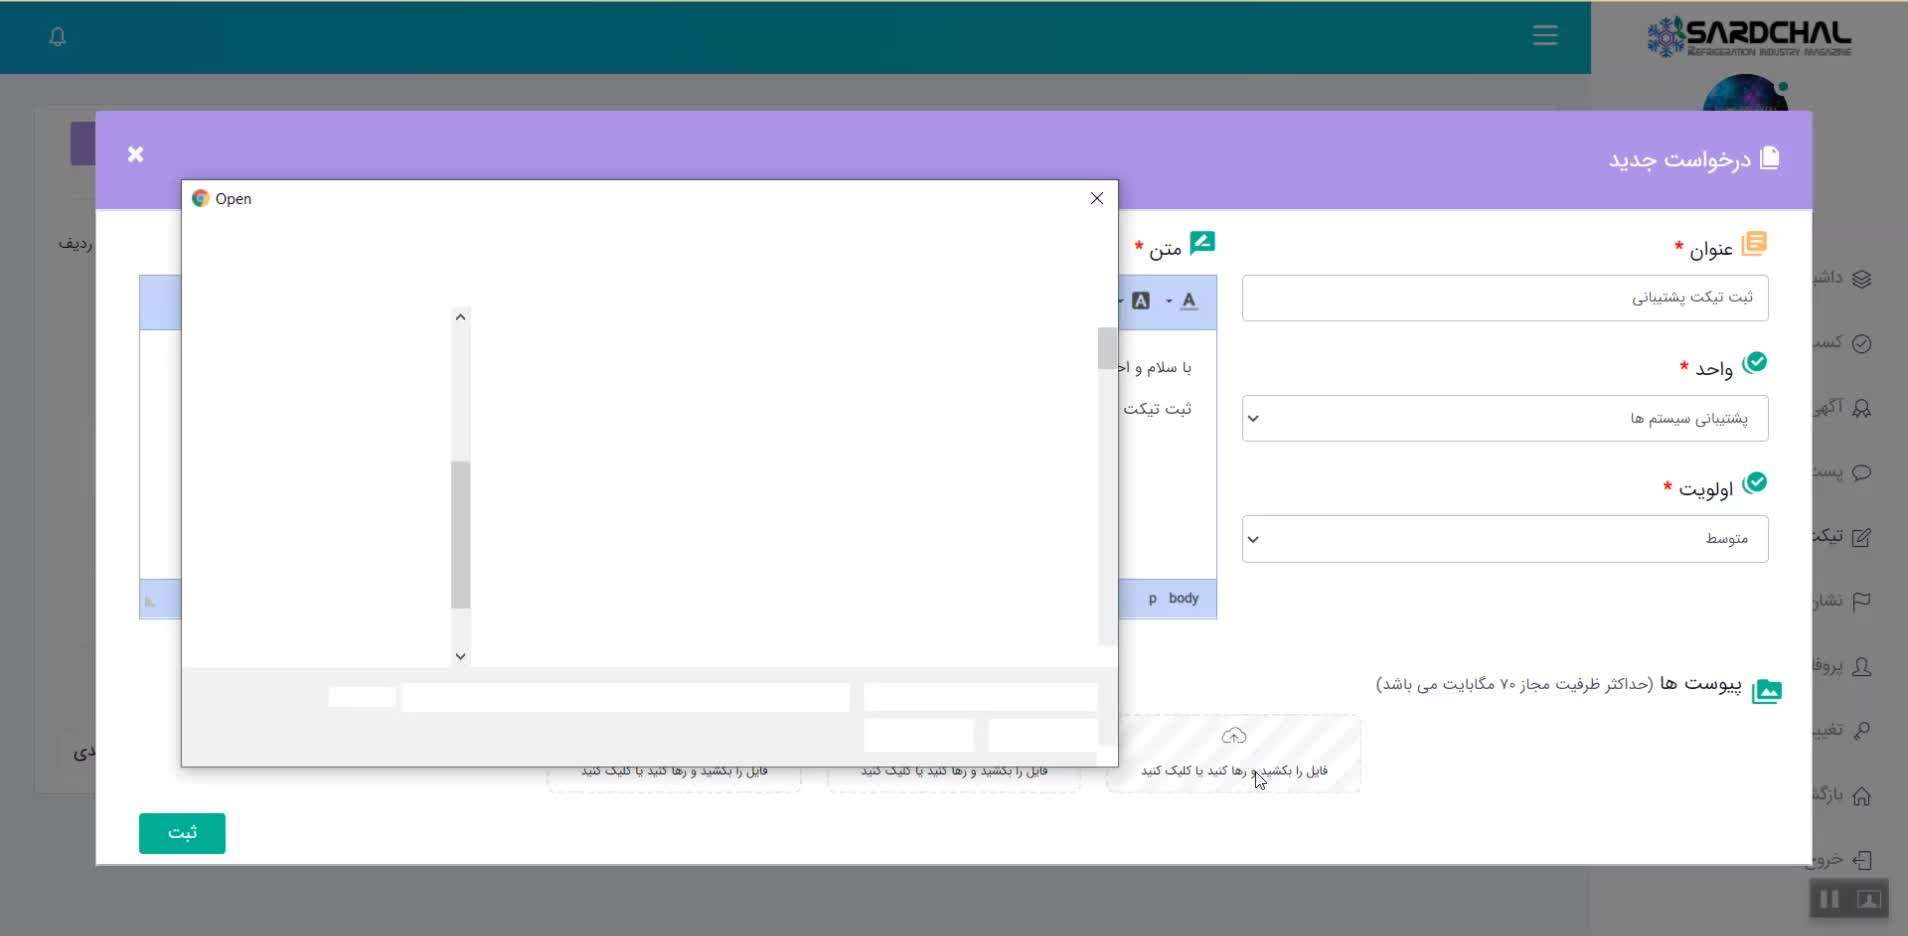This screenshot has height=936, width=1908.
Task: Toggle the hamburger menu in header
Action: click(x=1545, y=36)
